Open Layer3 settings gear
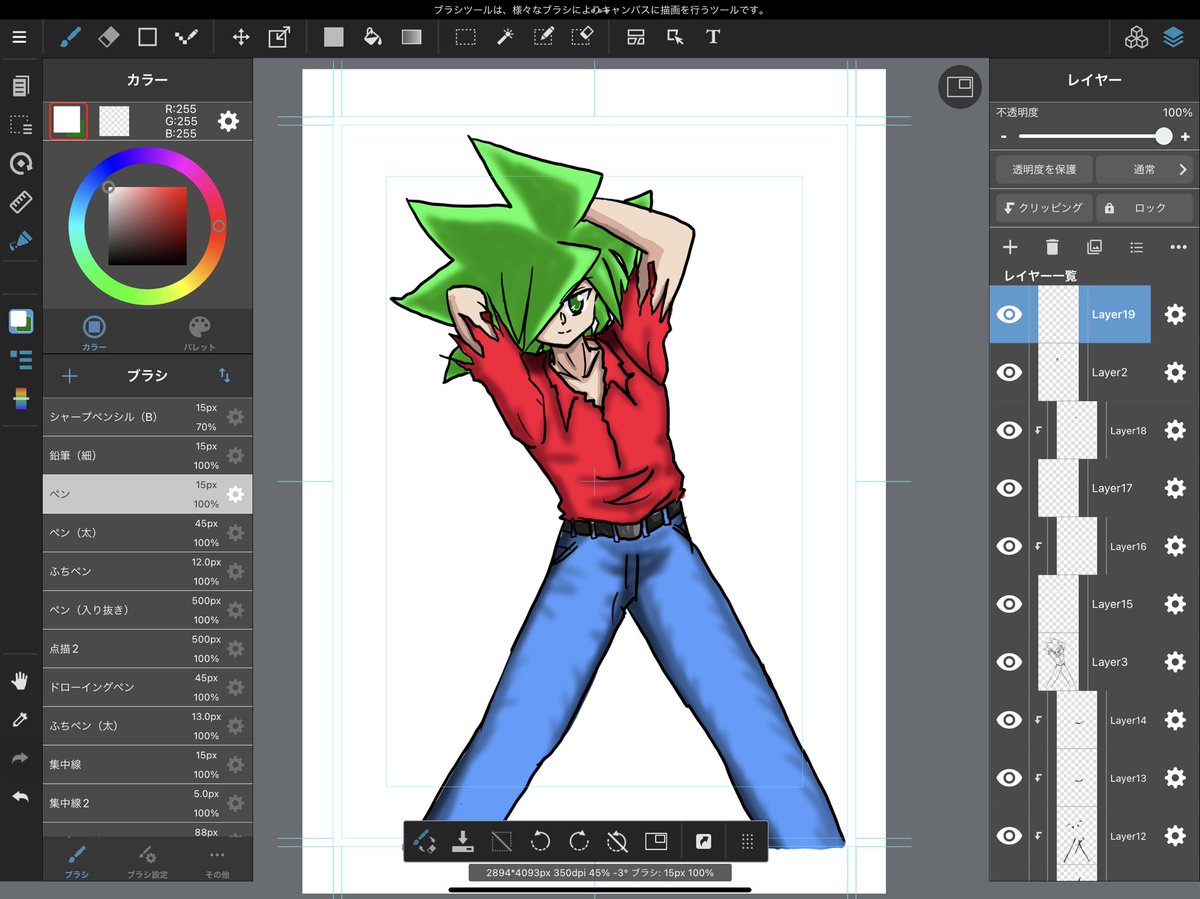 (x=1175, y=662)
